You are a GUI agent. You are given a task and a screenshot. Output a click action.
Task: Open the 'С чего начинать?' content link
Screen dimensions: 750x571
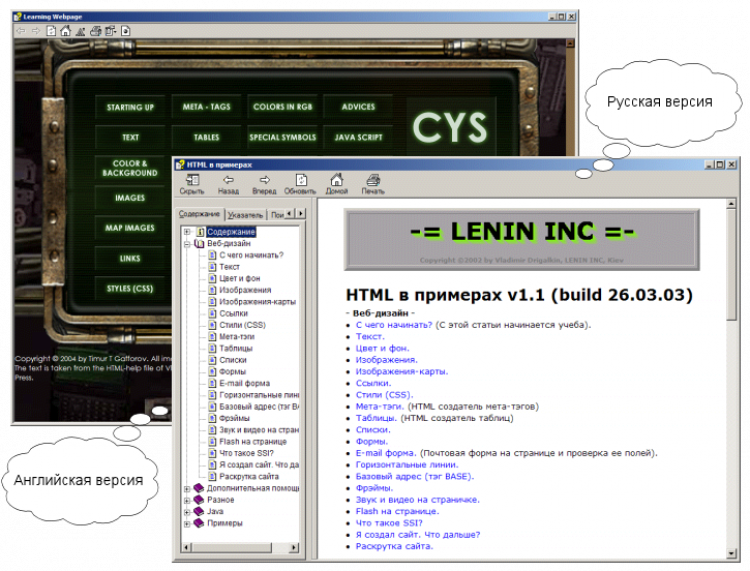tap(394, 325)
